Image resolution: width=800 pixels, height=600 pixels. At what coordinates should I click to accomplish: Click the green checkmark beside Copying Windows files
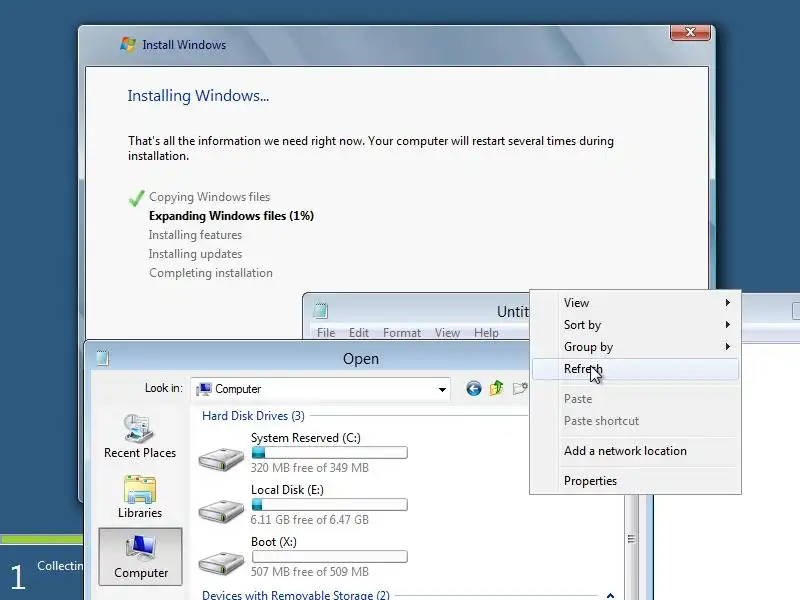tap(136, 198)
